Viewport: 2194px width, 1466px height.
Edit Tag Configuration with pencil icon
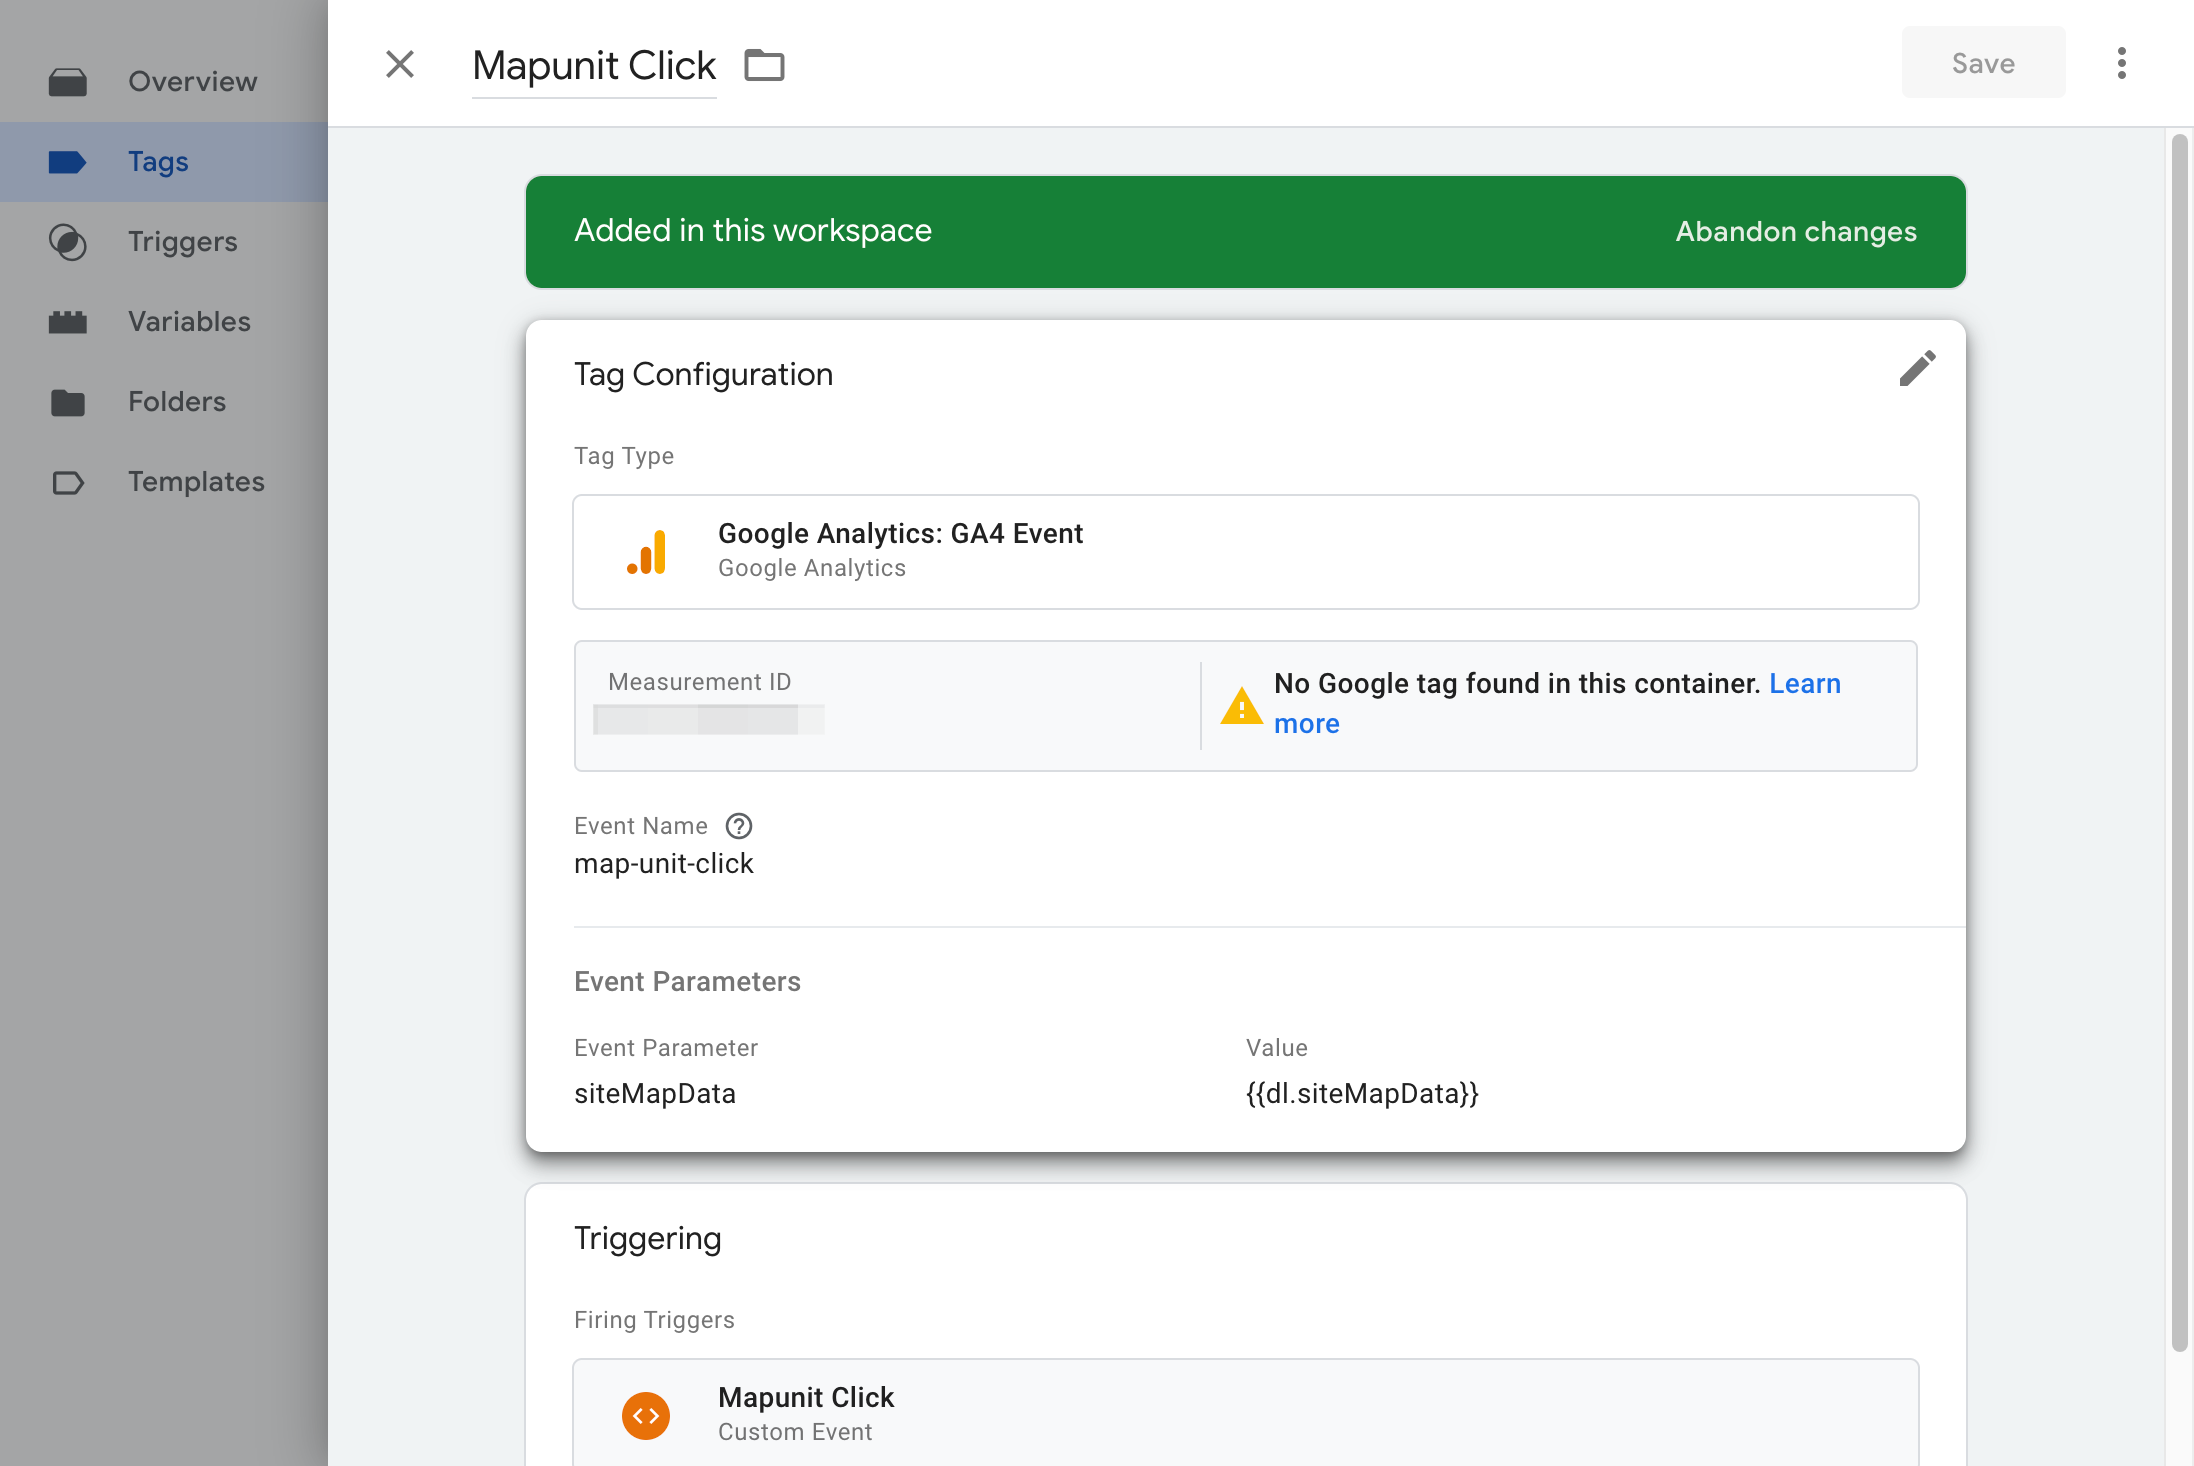point(1917,368)
